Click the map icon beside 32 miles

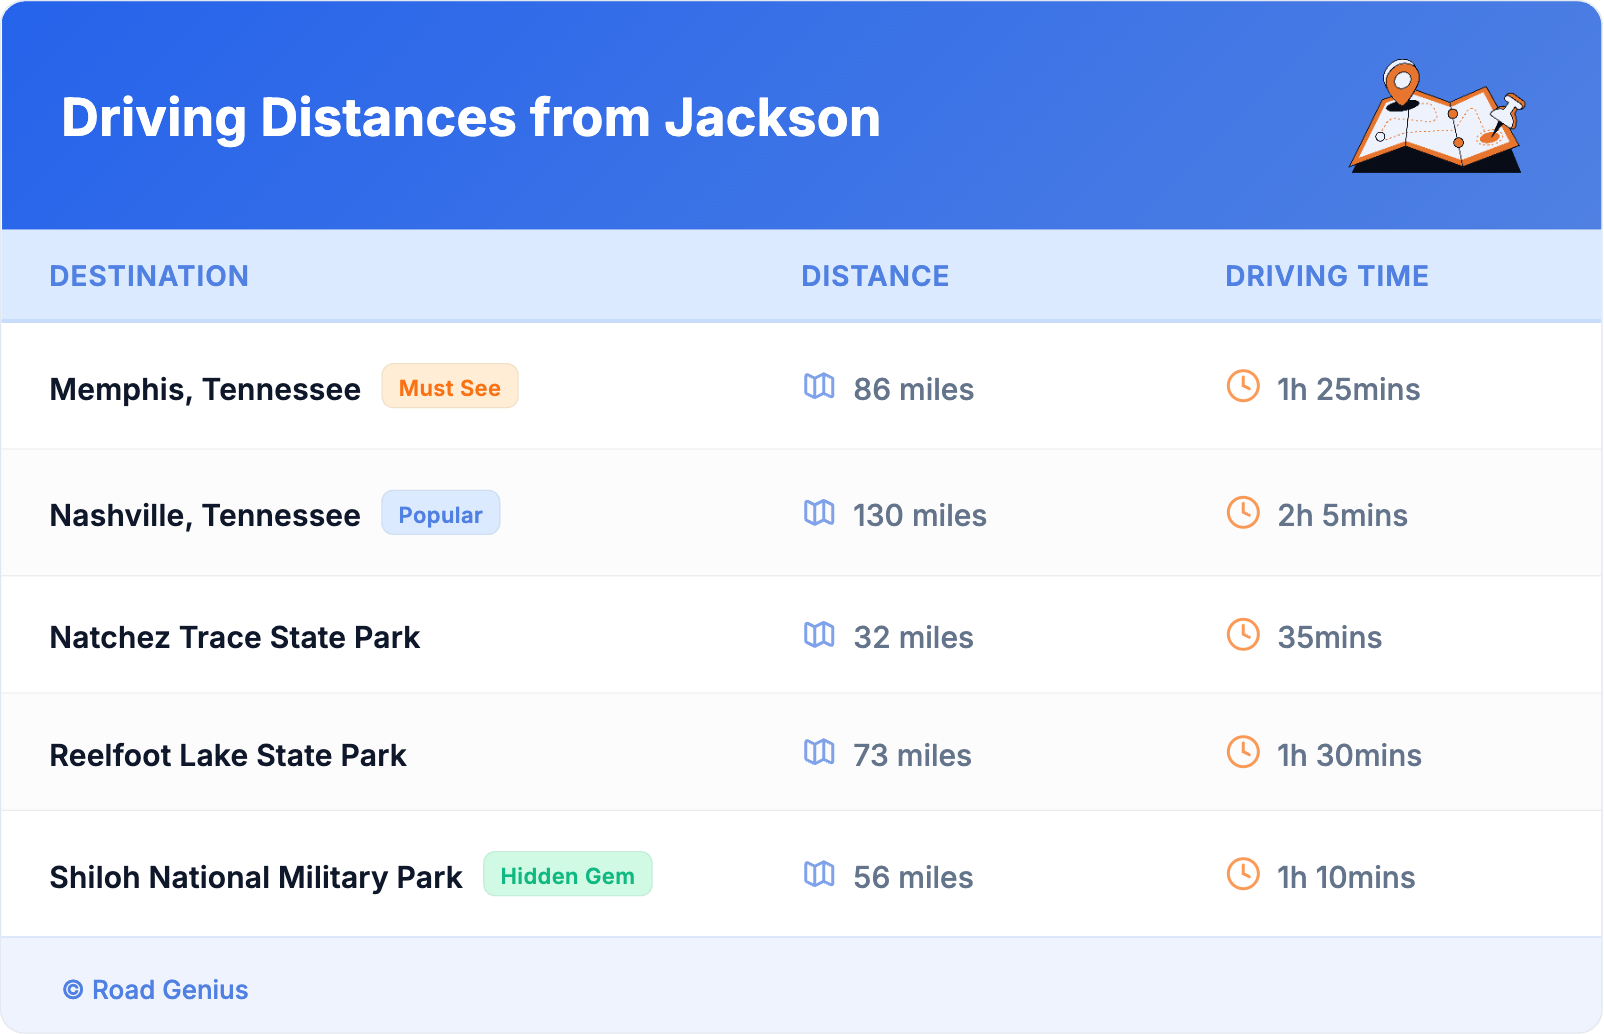tap(819, 635)
